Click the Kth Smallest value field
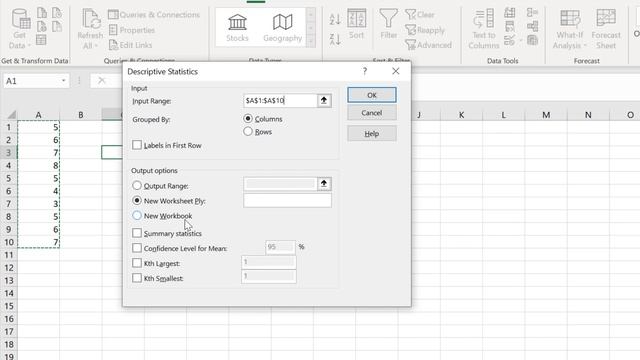Screen dimensions: 640x360 [269, 276]
